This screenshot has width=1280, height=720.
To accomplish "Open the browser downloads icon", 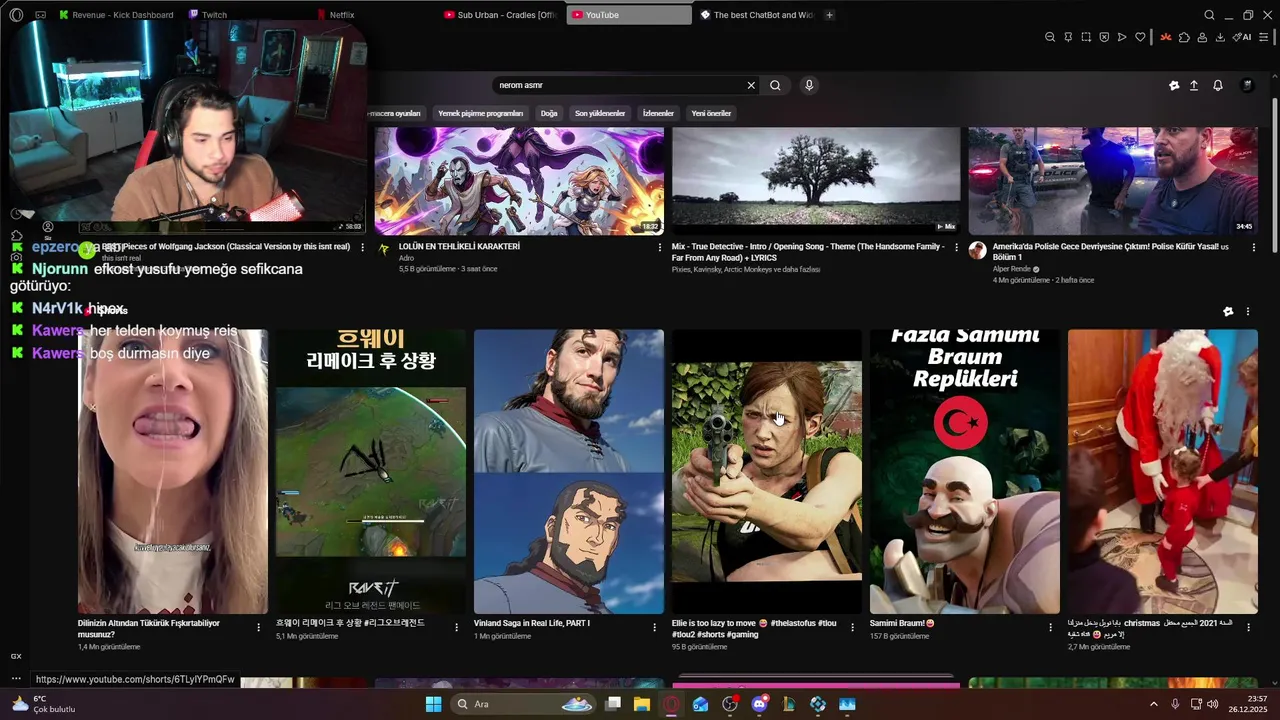I will pyautogui.click(x=1220, y=37).
